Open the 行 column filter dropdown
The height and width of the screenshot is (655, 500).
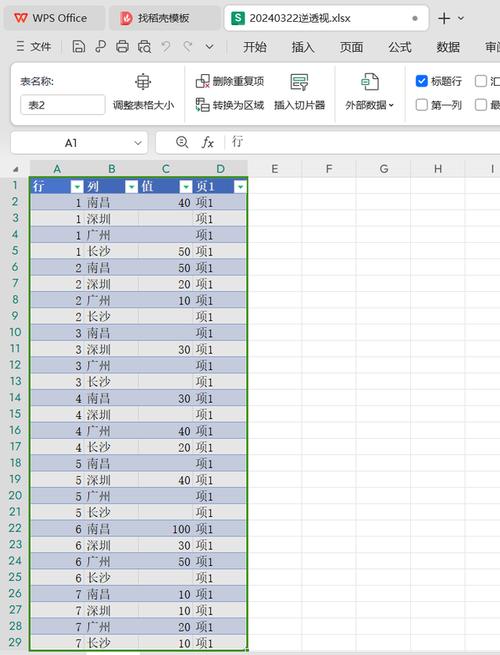click(77, 187)
